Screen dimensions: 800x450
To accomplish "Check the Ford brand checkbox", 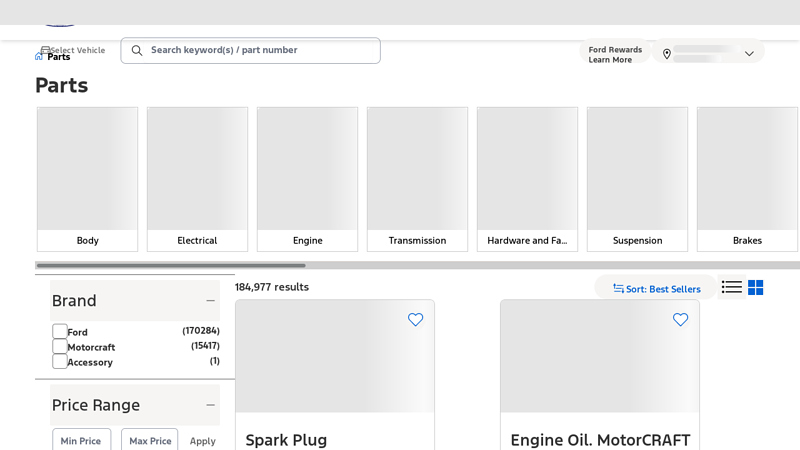I will click(60, 331).
